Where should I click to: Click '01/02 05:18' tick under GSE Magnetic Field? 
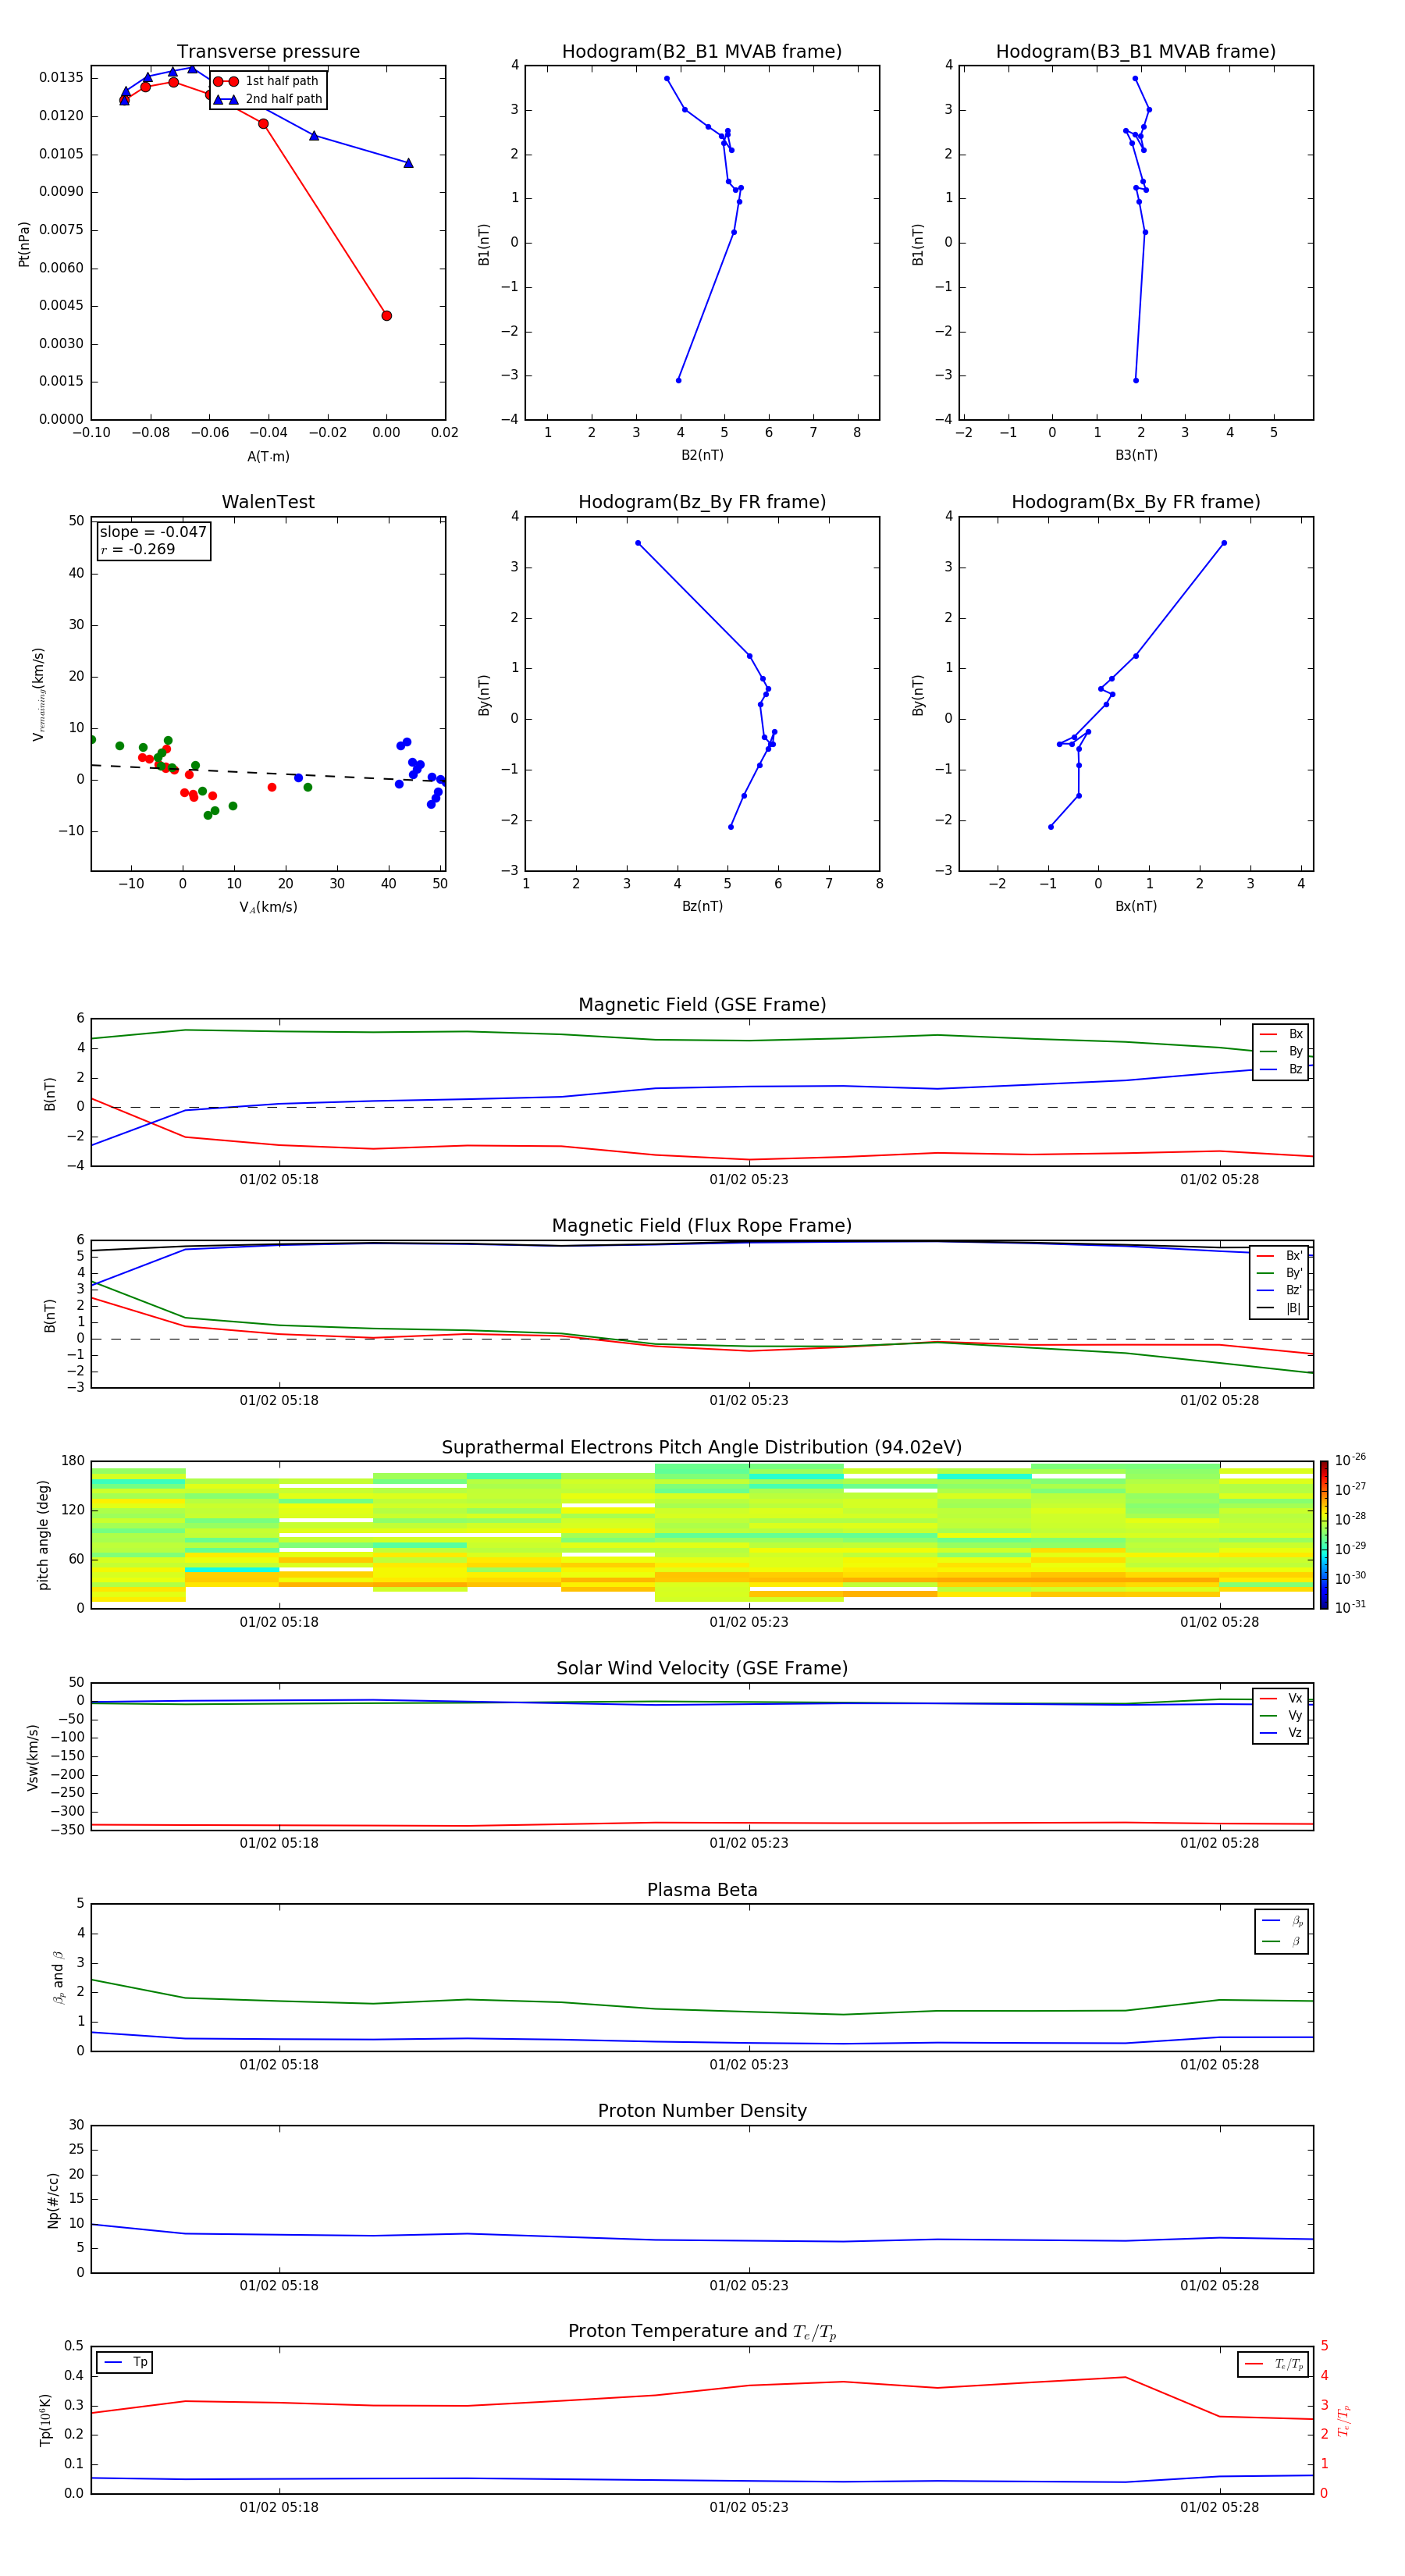(279, 1180)
